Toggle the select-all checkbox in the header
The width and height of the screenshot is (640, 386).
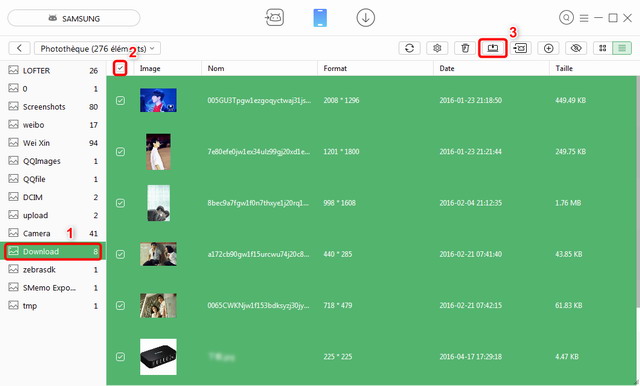(x=120, y=68)
